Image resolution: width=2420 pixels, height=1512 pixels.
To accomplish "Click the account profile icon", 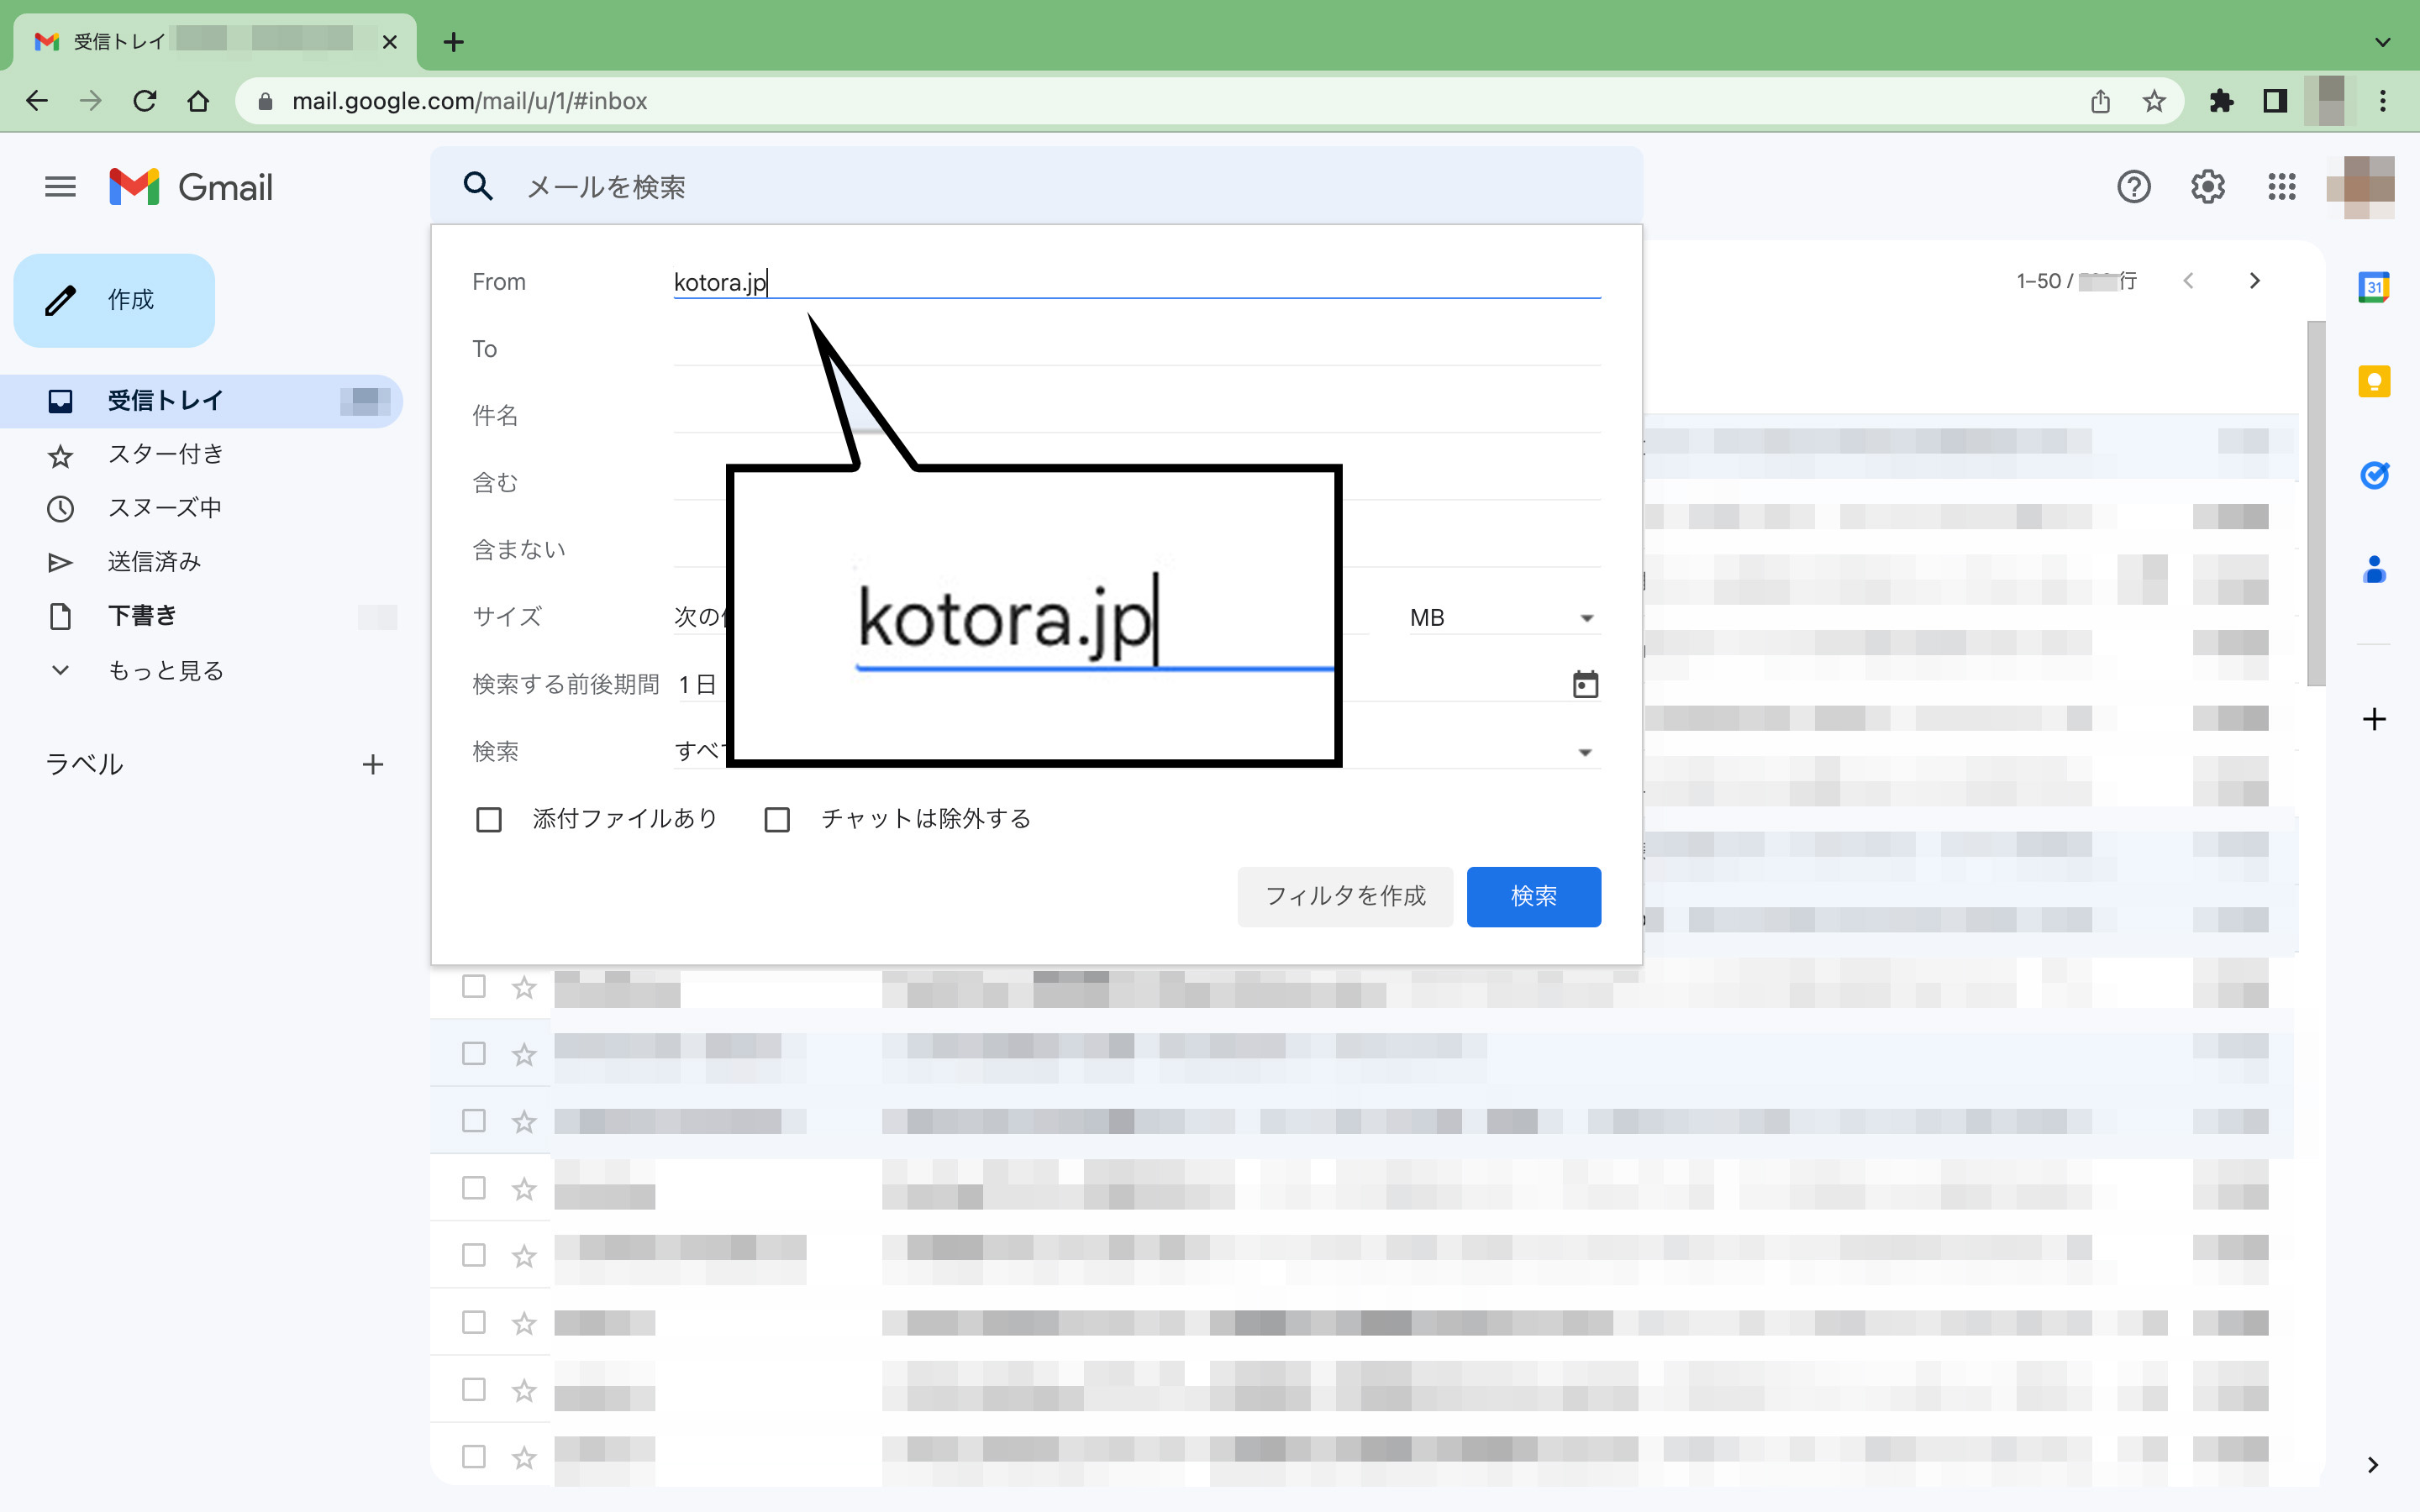I will tap(2365, 188).
